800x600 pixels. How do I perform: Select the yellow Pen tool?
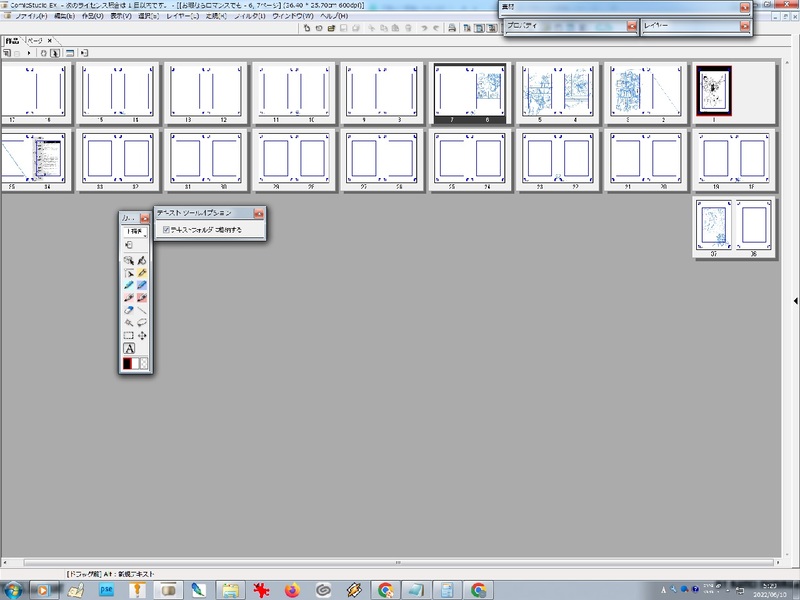142,273
